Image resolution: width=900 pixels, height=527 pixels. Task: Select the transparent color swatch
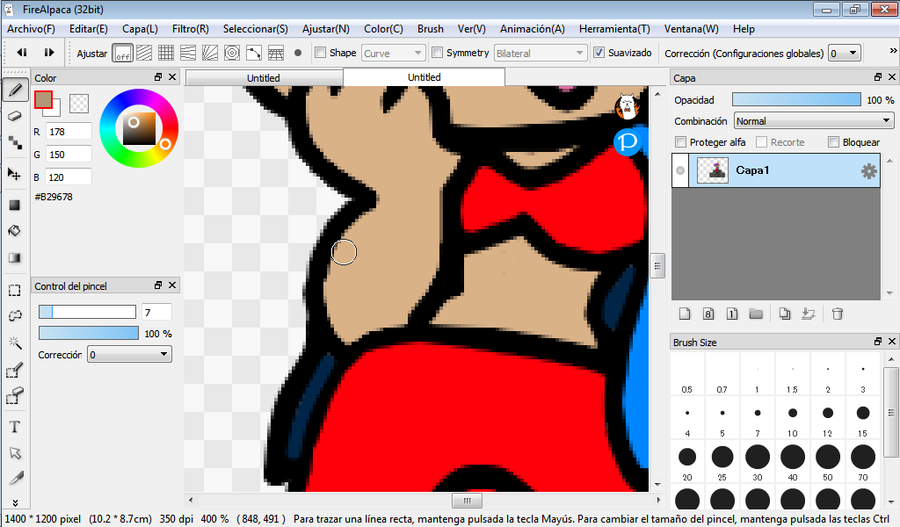click(79, 103)
